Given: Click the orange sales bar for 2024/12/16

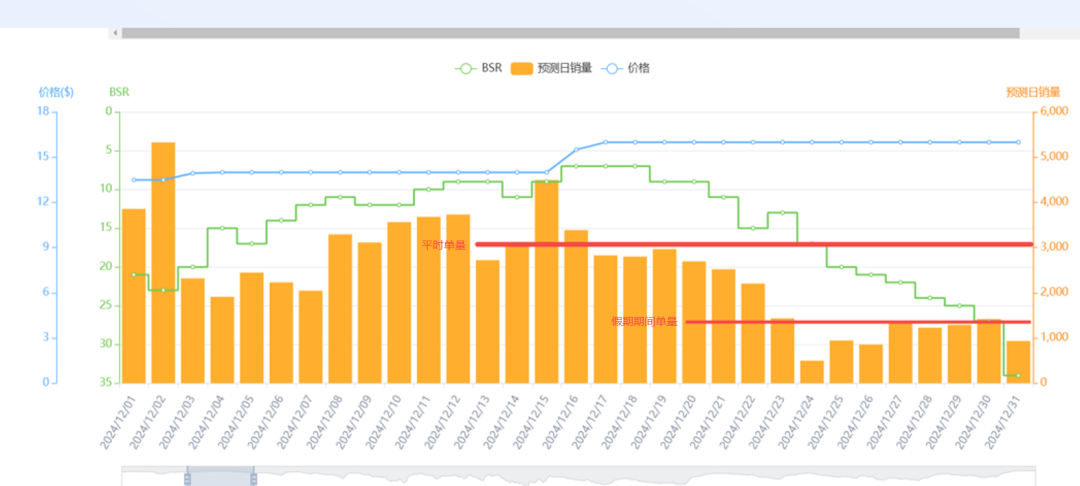Looking at the screenshot, I should 576,306.
